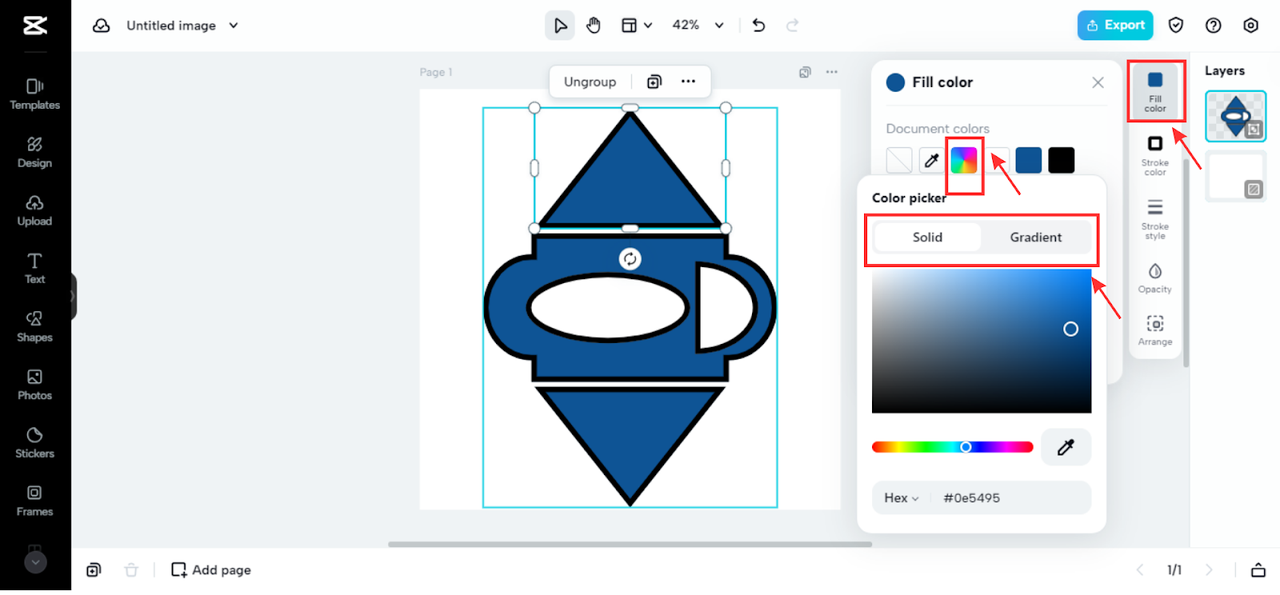Select the mug shape layer thumbnail
Image resolution: width=1280 pixels, height=595 pixels.
tap(1235, 116)
